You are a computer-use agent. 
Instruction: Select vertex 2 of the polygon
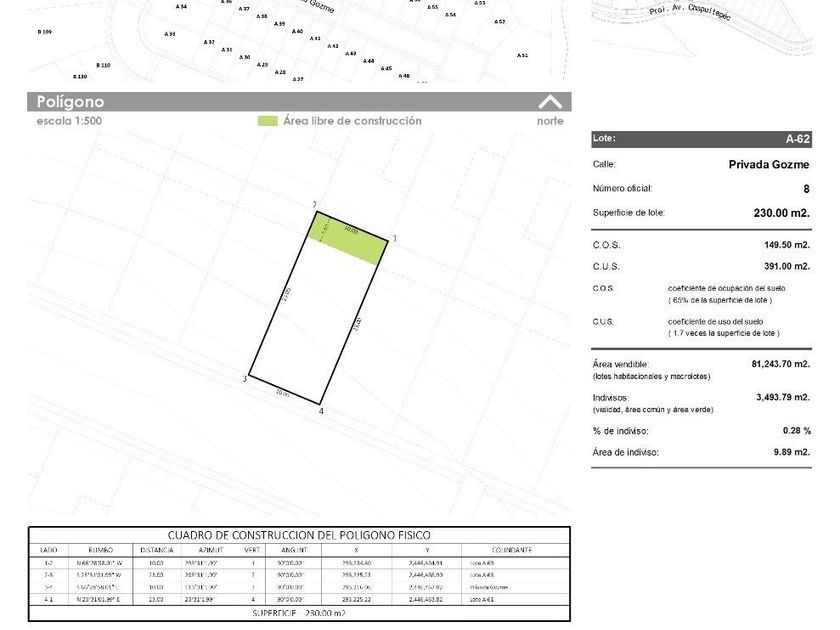(x=314, y=205)
